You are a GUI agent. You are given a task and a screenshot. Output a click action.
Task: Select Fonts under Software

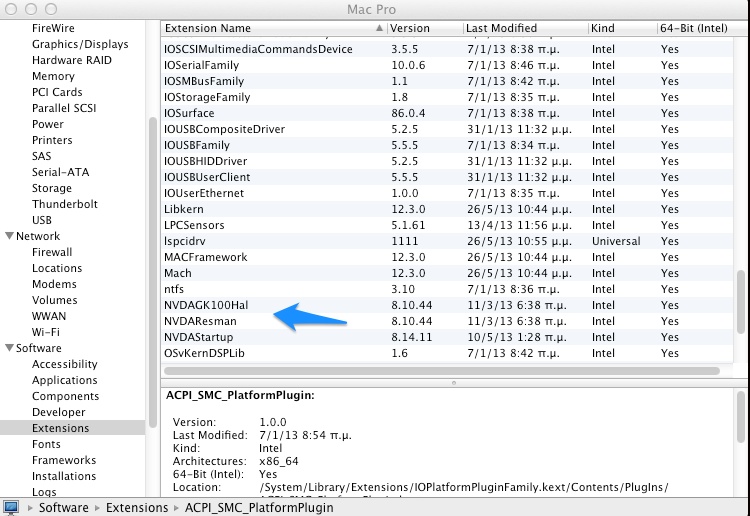click(x=46, y=444)
